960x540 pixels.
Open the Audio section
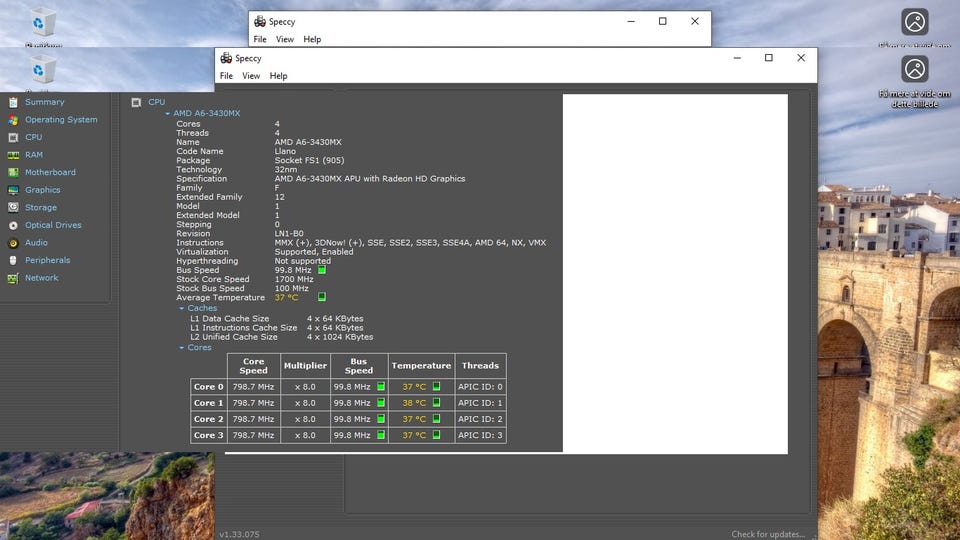[x=36, y=243]
